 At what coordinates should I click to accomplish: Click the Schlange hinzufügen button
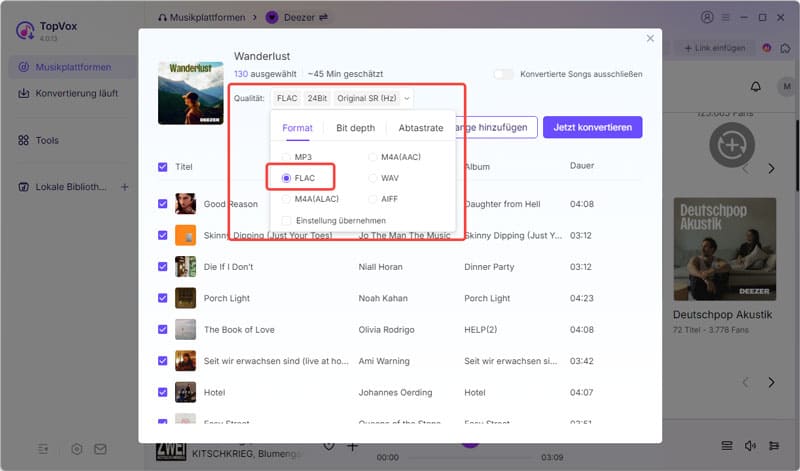(496, 127)
